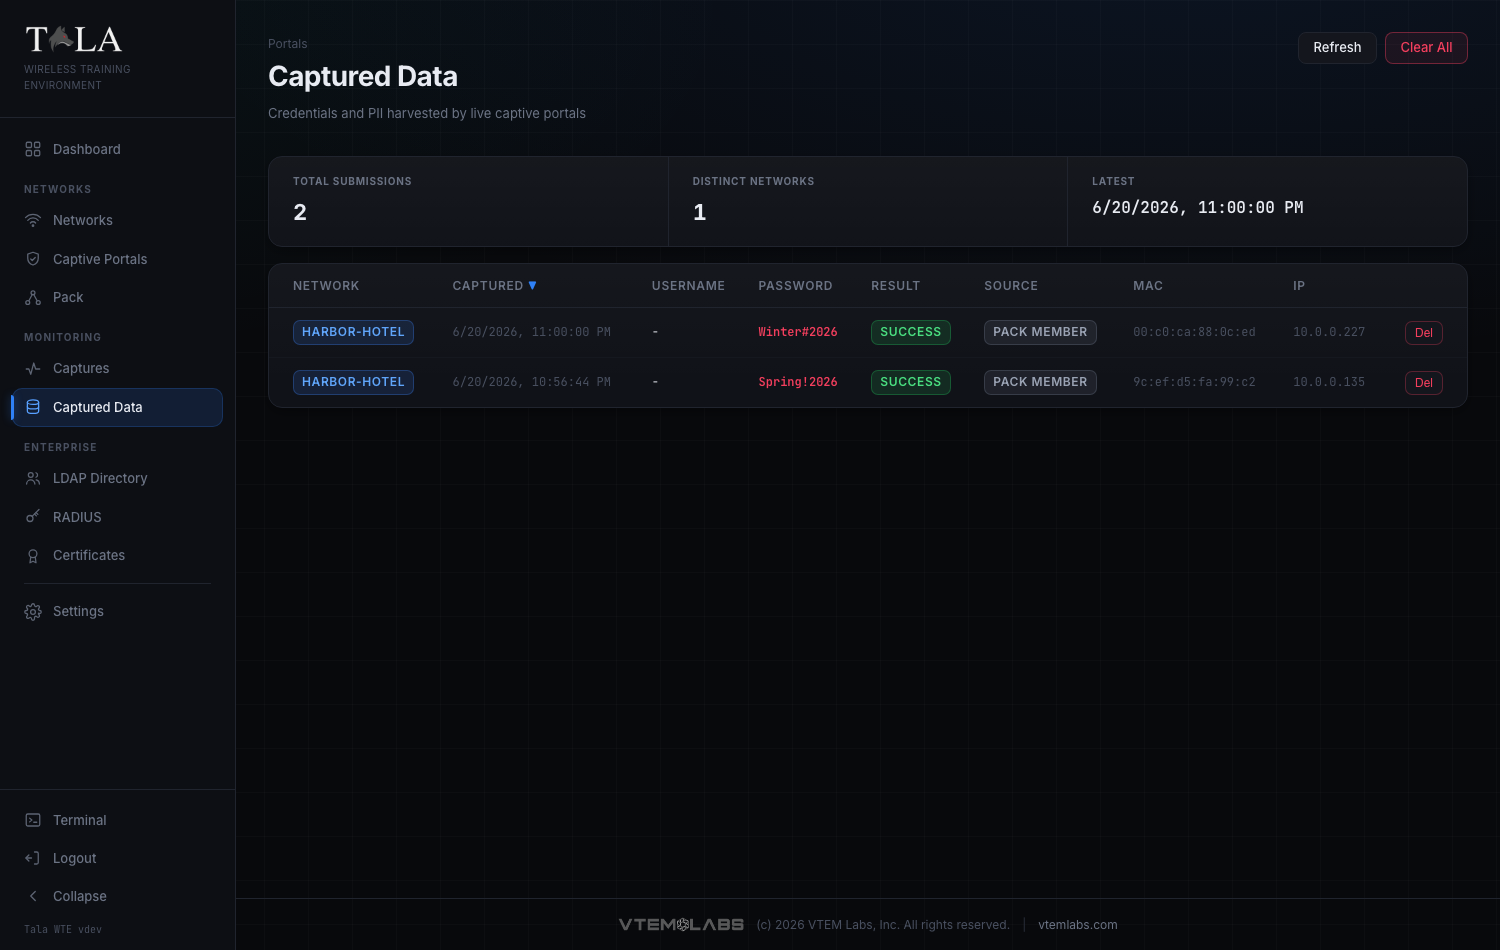This screenshot has width=1500, height=950.
Task: Click the VTEM Labs footer logo
Action: pyautogui.click(x=681, y=925)
